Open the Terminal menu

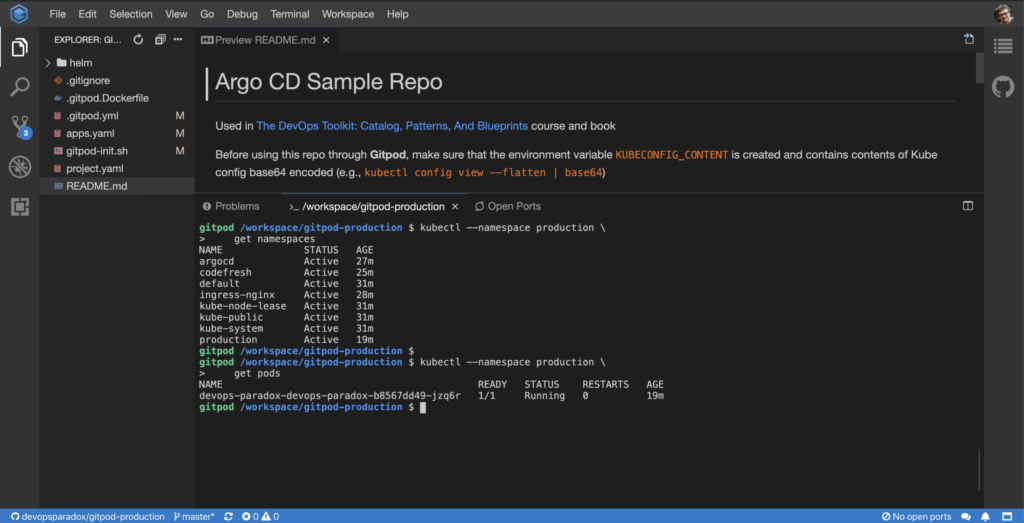point(290,14)
